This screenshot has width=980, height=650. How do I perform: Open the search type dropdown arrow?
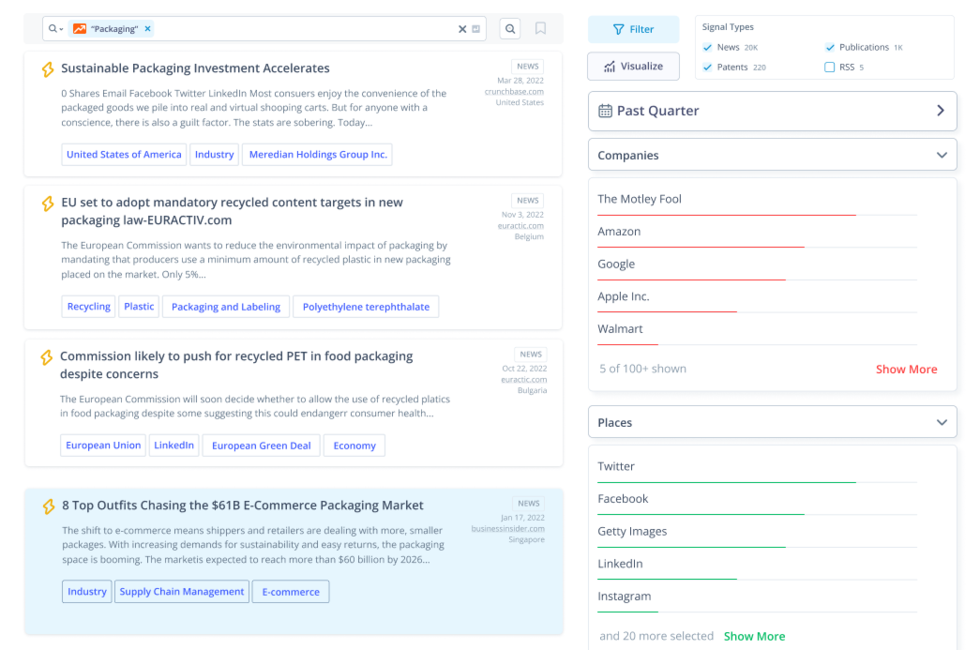pos(61,29)
